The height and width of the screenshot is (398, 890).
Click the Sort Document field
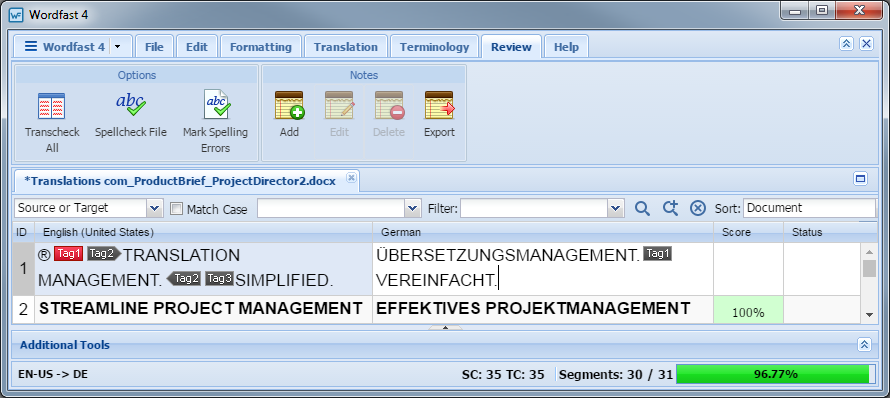click(x=809, y=208)
